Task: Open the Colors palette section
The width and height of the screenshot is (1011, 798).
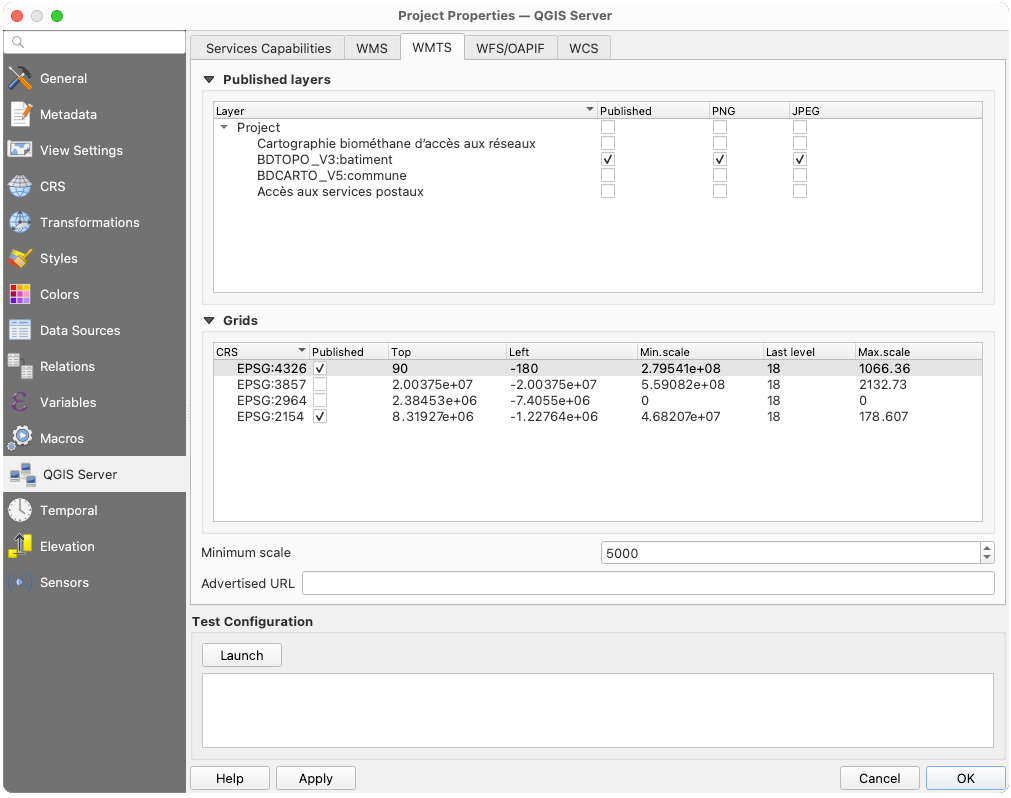Action: 59,294
